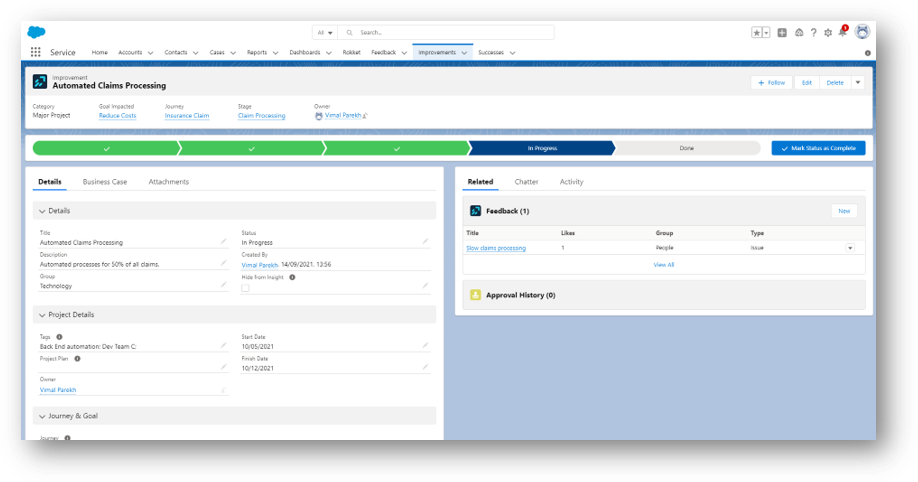Screen dimensions: 918x482
Task: Edit the Group field pencil icon
Action: click(x=223, y=285)
